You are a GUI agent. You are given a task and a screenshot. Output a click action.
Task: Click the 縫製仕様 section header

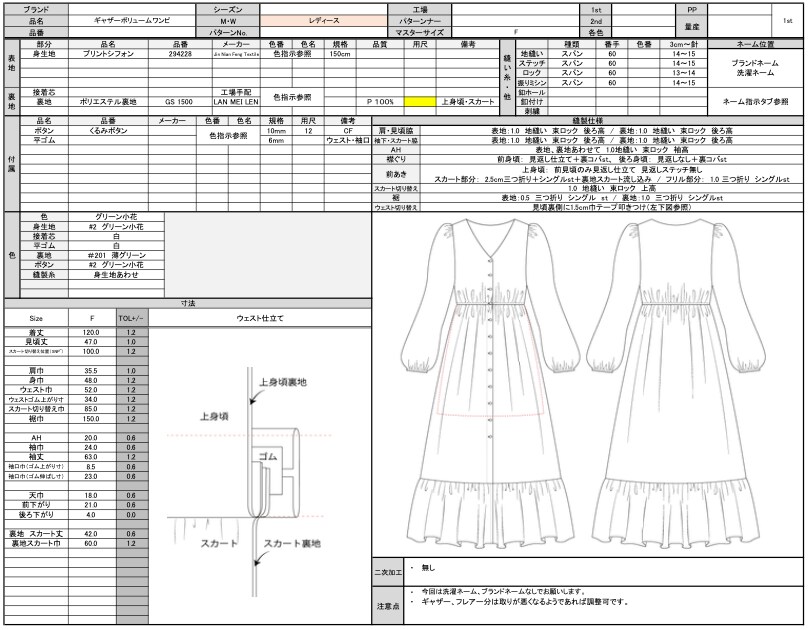point(587,121)
